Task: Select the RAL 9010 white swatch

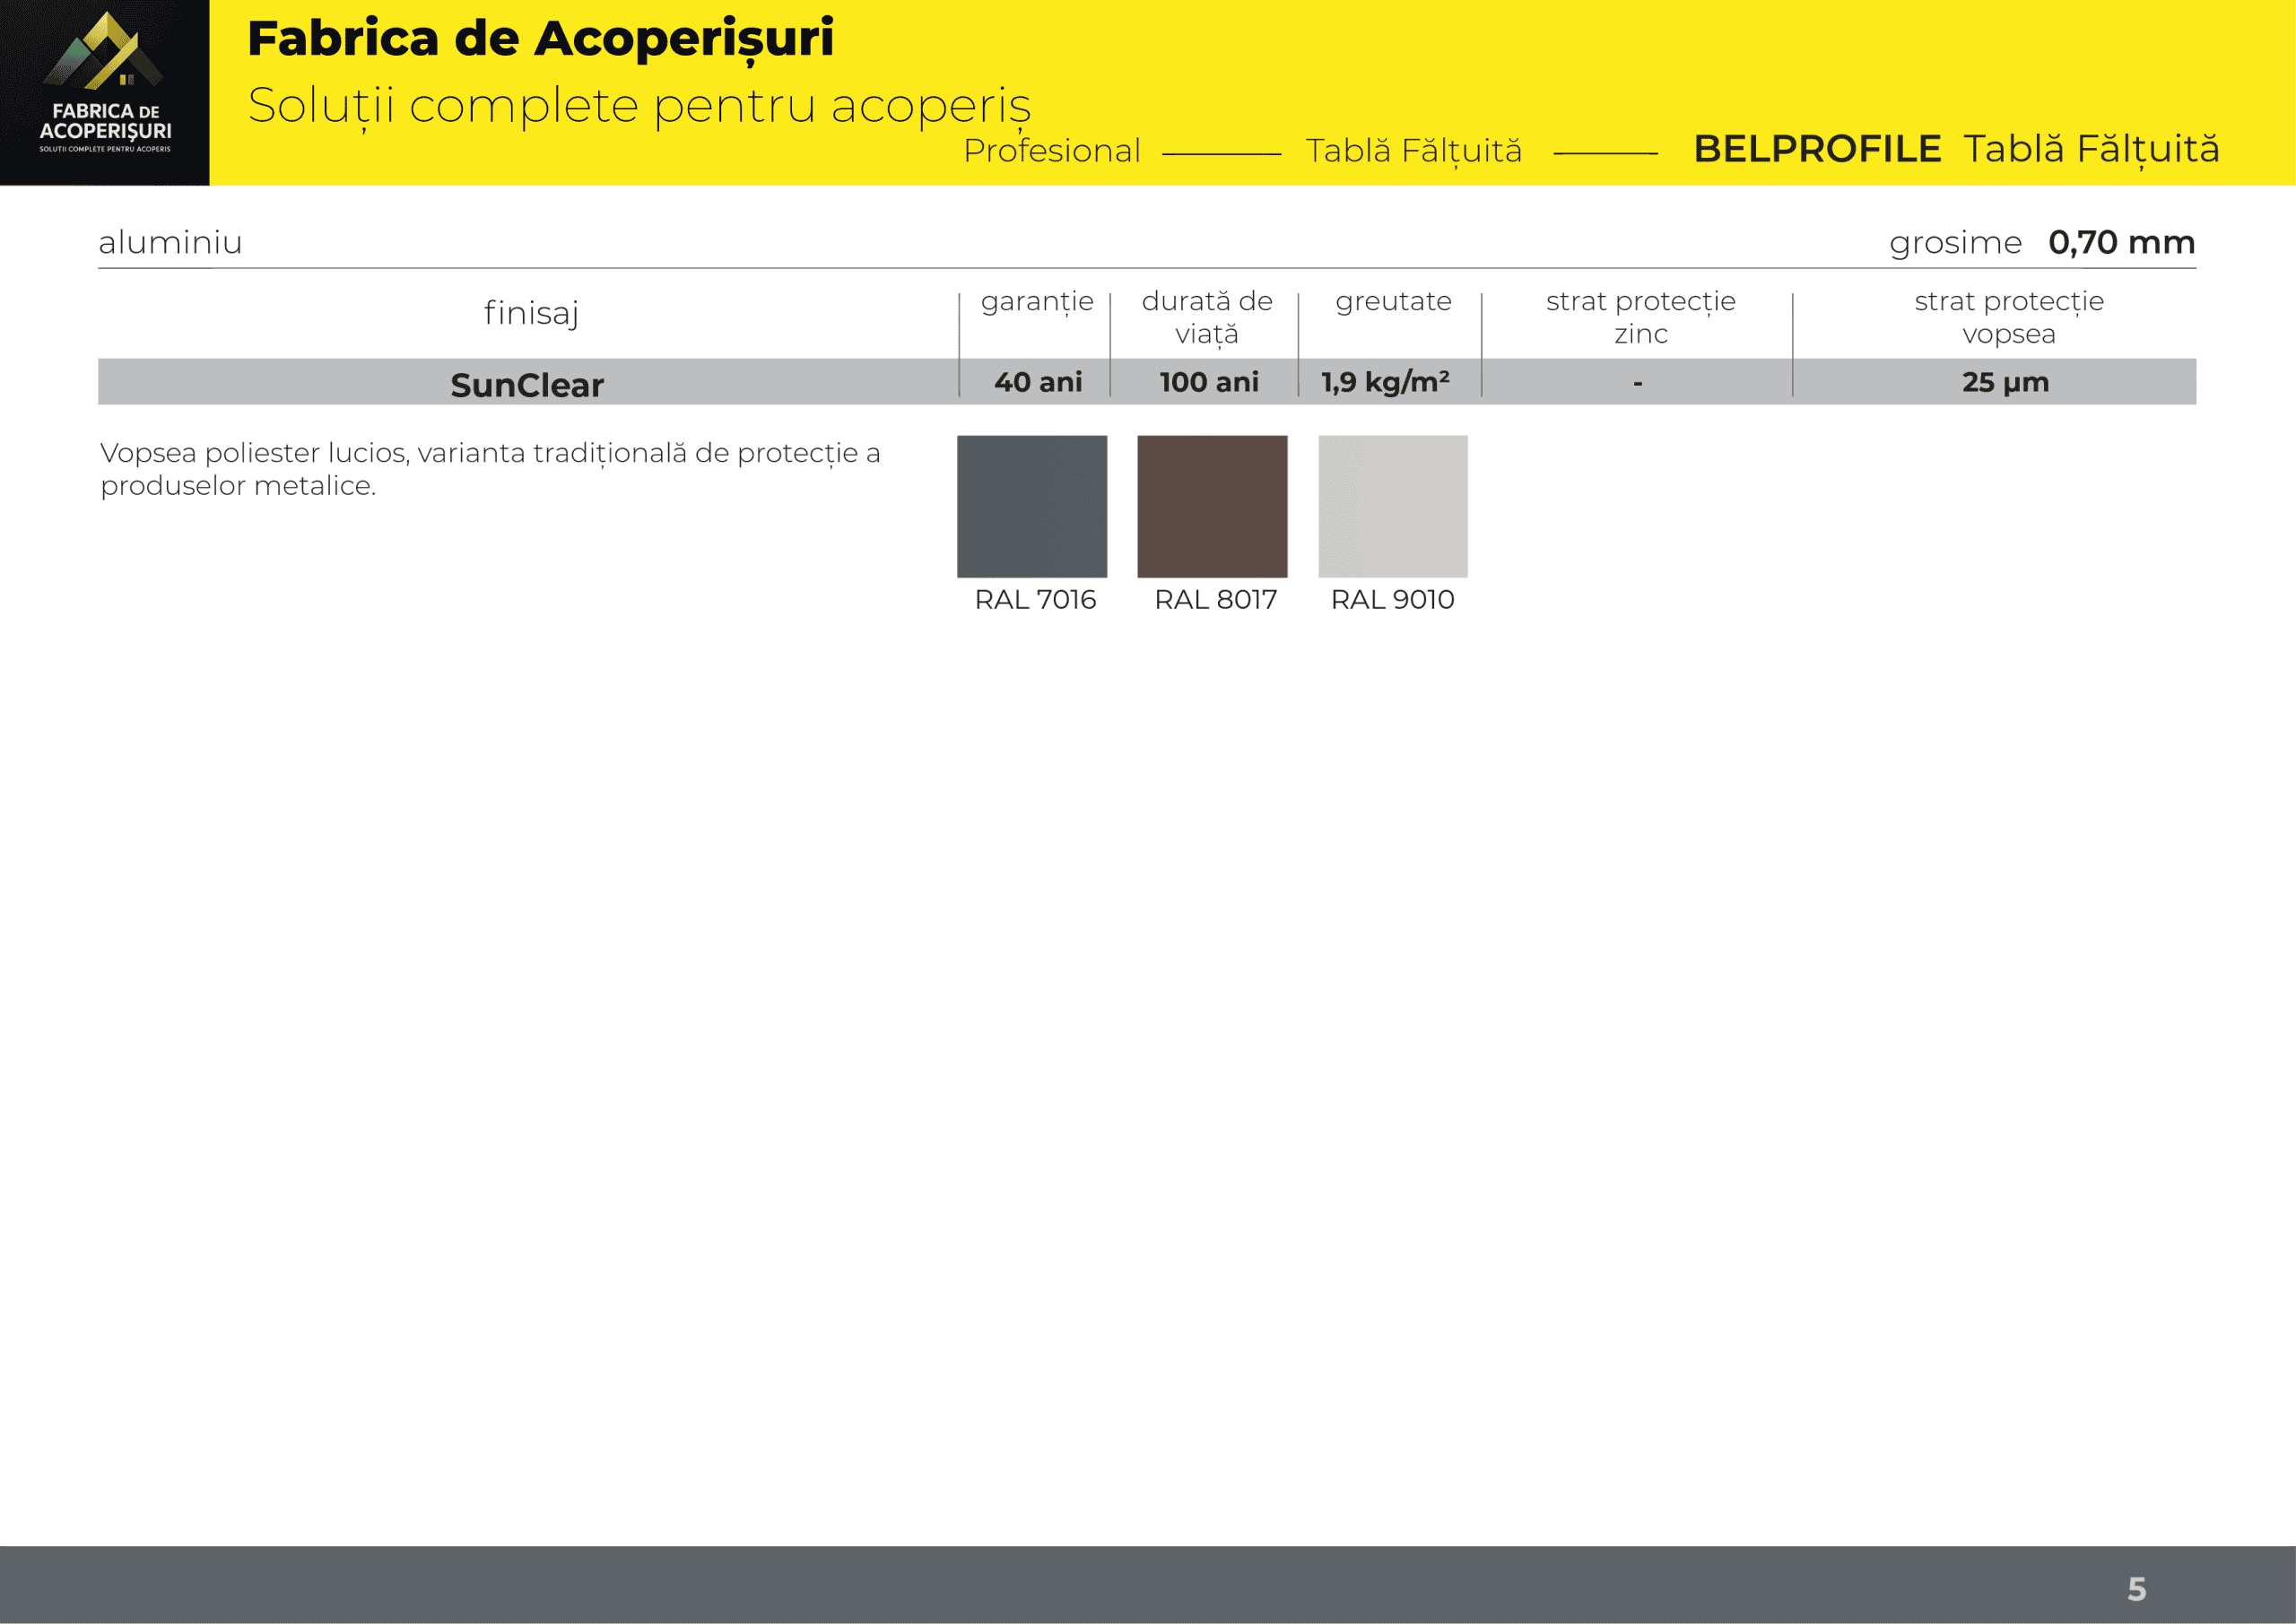Action: pos(1392,506)
